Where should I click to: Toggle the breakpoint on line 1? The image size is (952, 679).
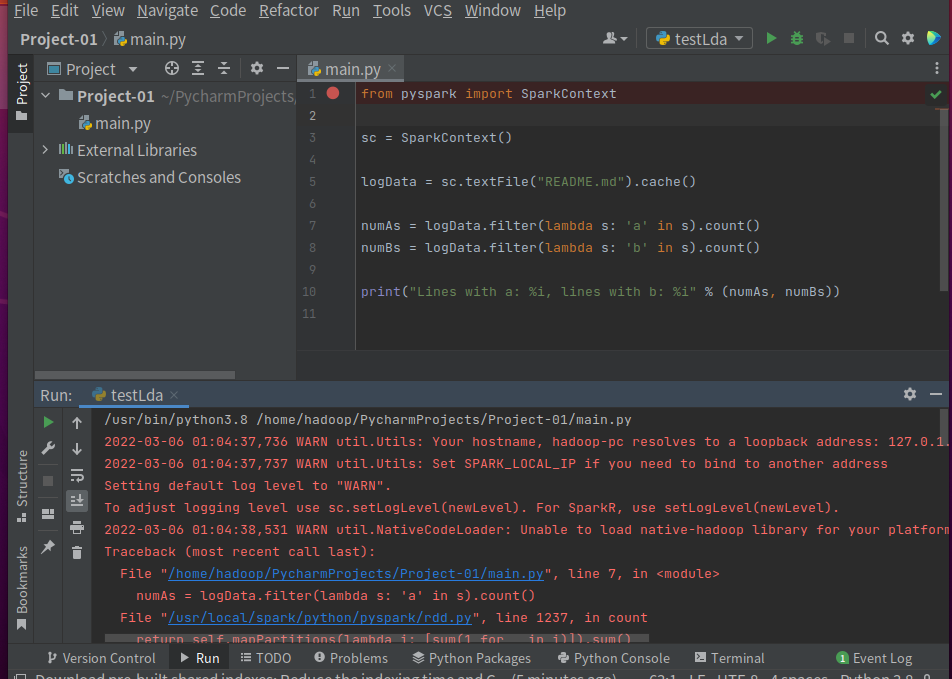333,93
